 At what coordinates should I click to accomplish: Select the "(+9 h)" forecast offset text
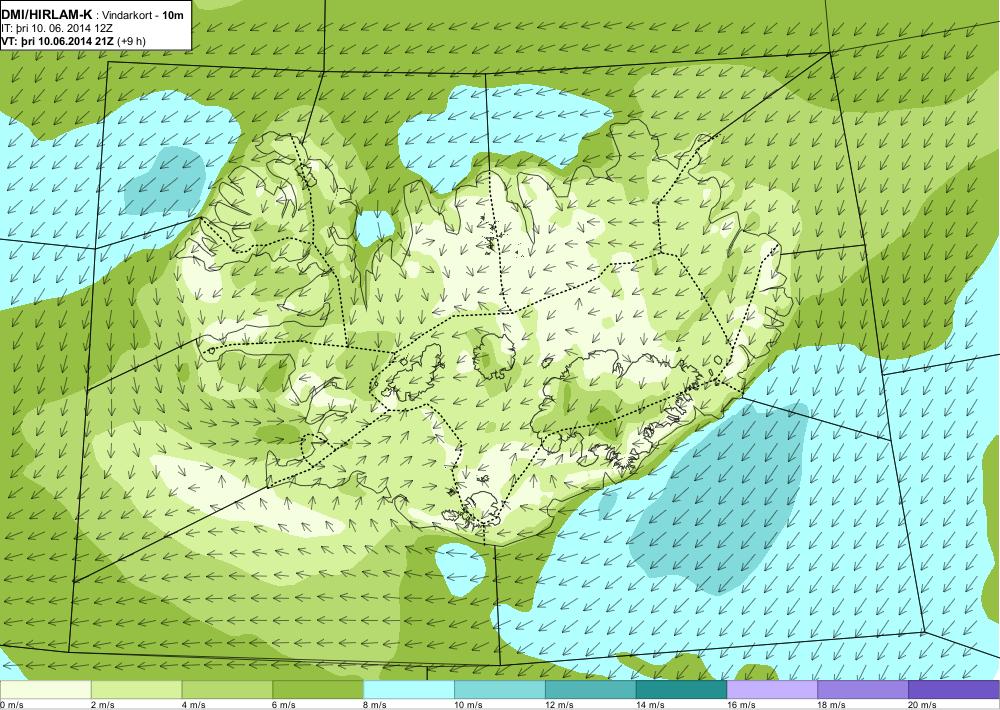(x=133, y=41)
